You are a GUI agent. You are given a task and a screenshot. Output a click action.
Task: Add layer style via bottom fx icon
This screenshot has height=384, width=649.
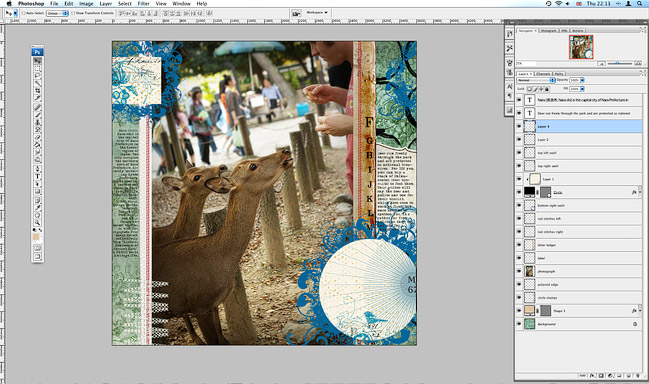coord(592,376)
